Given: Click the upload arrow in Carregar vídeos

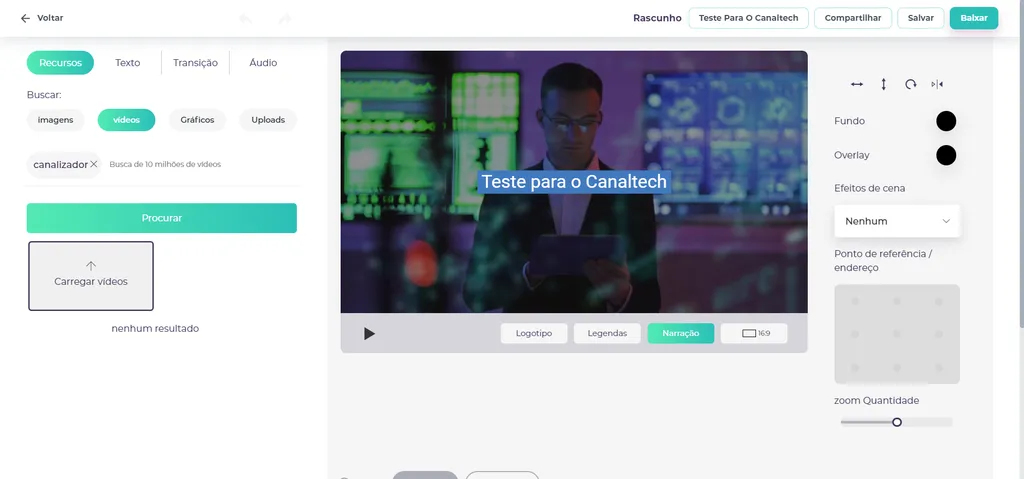Looking at the screenshot, I should pos(91,266).
